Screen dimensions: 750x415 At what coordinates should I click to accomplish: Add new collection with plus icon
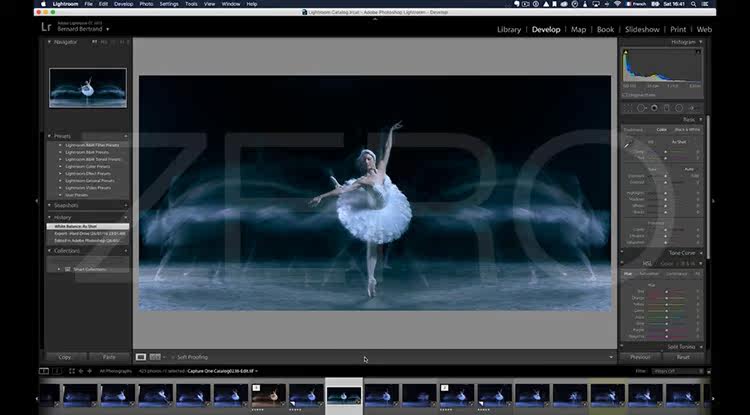[126, 251]
